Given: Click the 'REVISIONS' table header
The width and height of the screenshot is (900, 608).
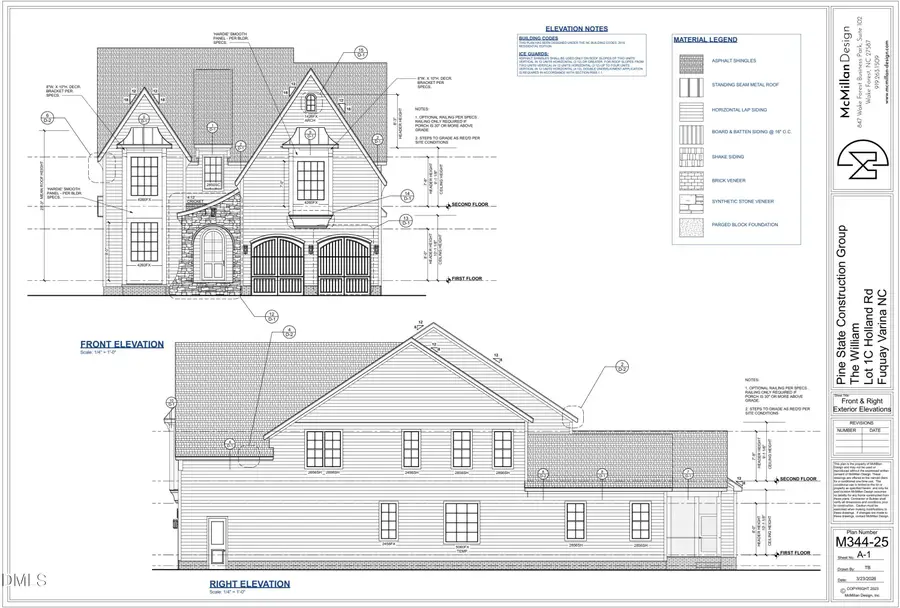Looking at the screenshot, I should coord(861,423).
